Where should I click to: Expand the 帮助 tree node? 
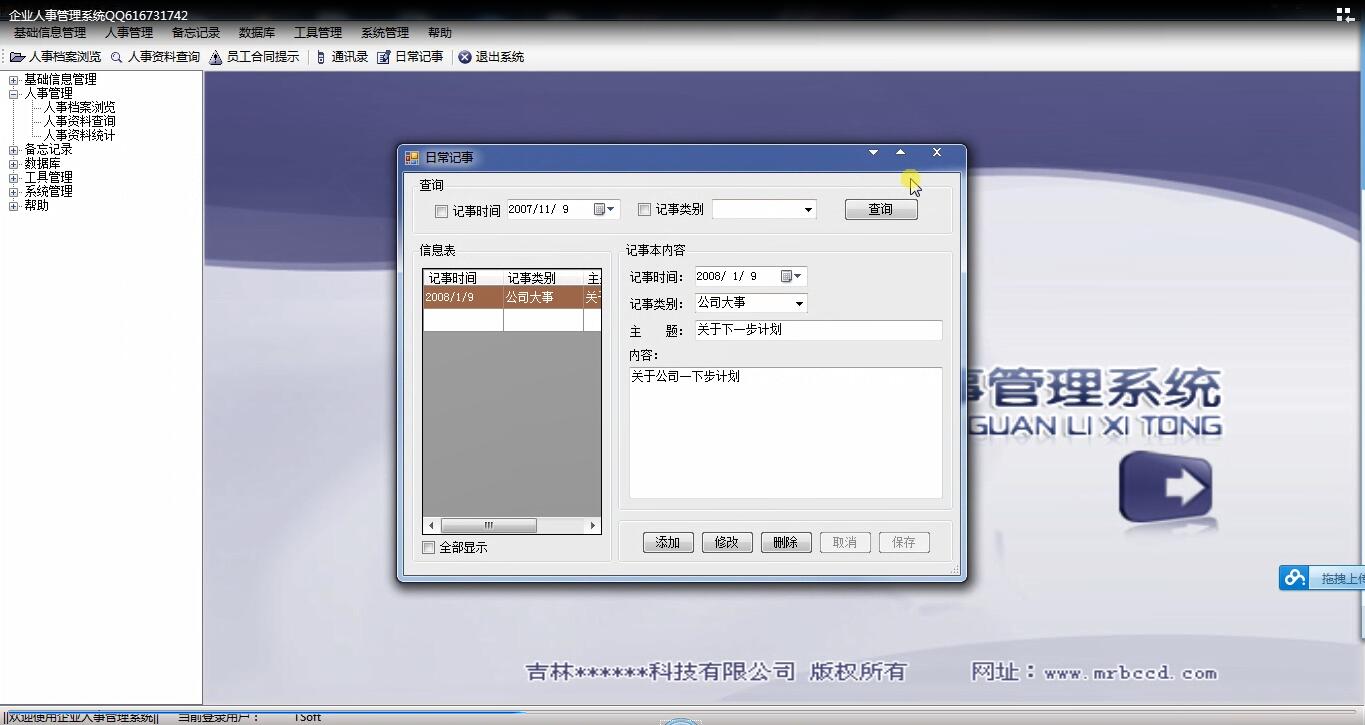pos(14,205)
